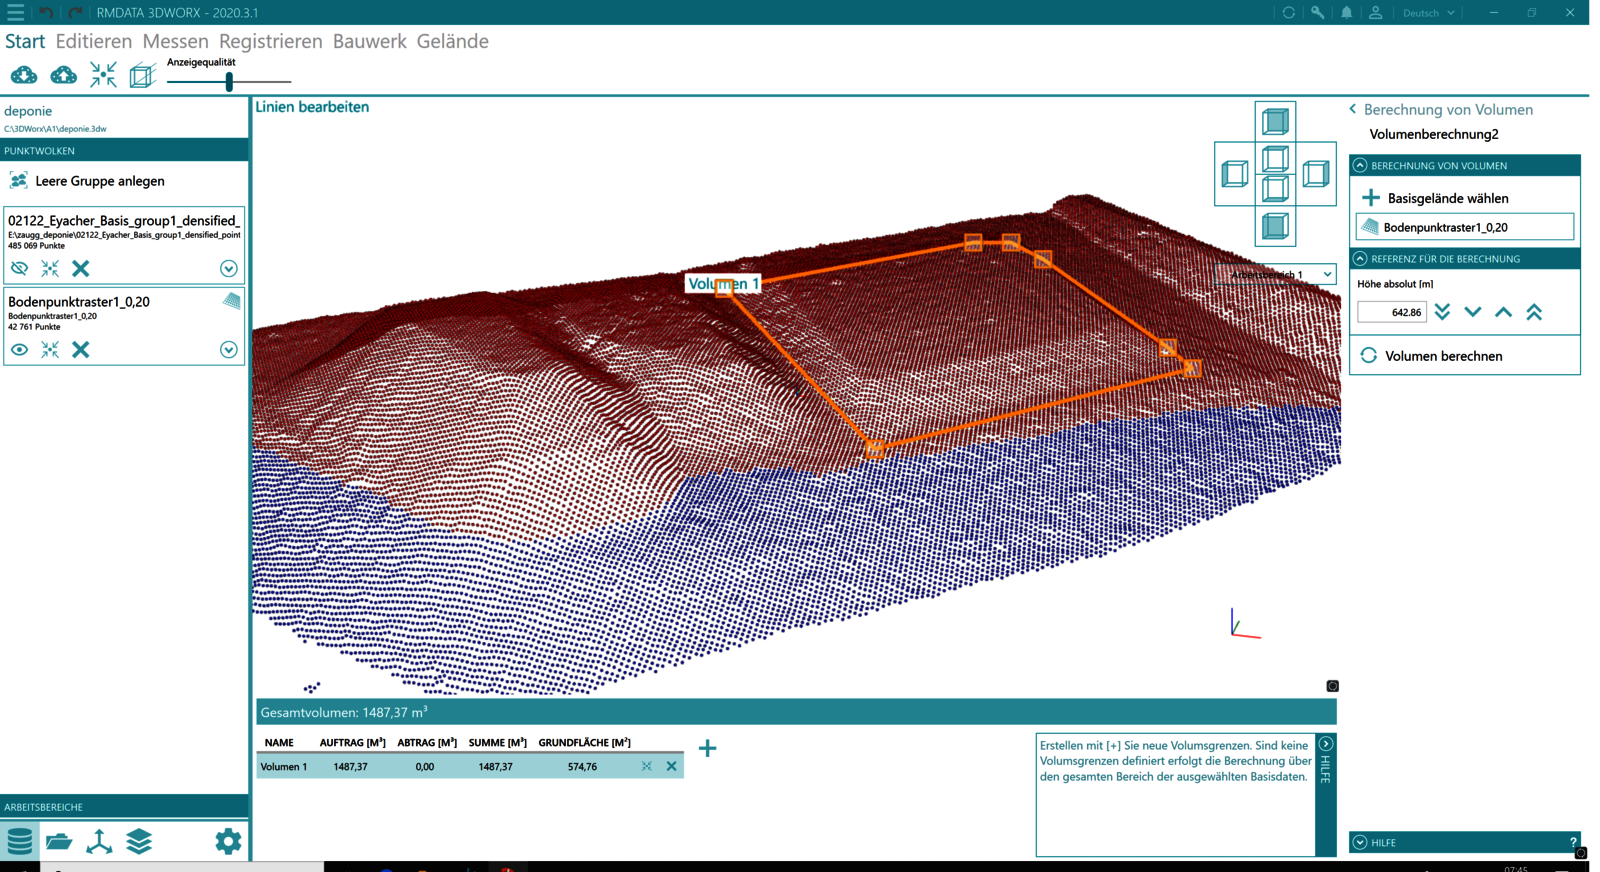The image size is (1600, 872).
Task: Open the settings gear in bottom bar
Action: (x=228, y=841)
